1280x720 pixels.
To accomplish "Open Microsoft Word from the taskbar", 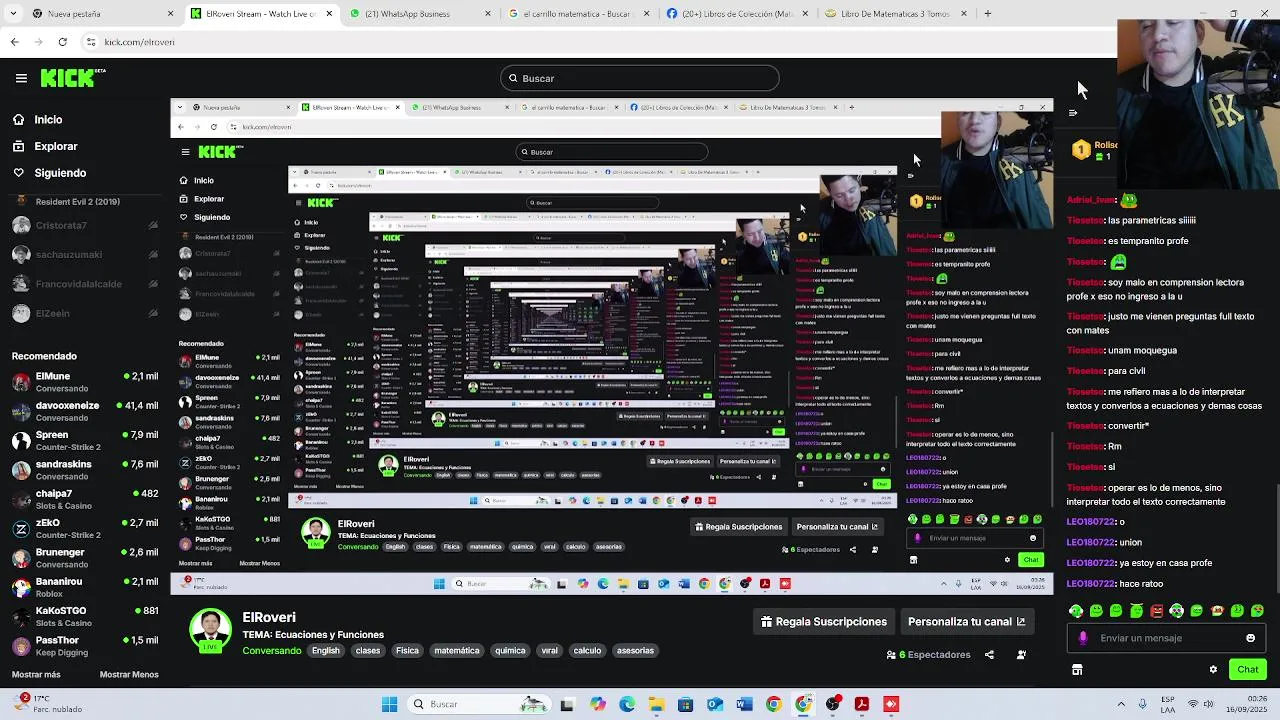I will 744,704.
